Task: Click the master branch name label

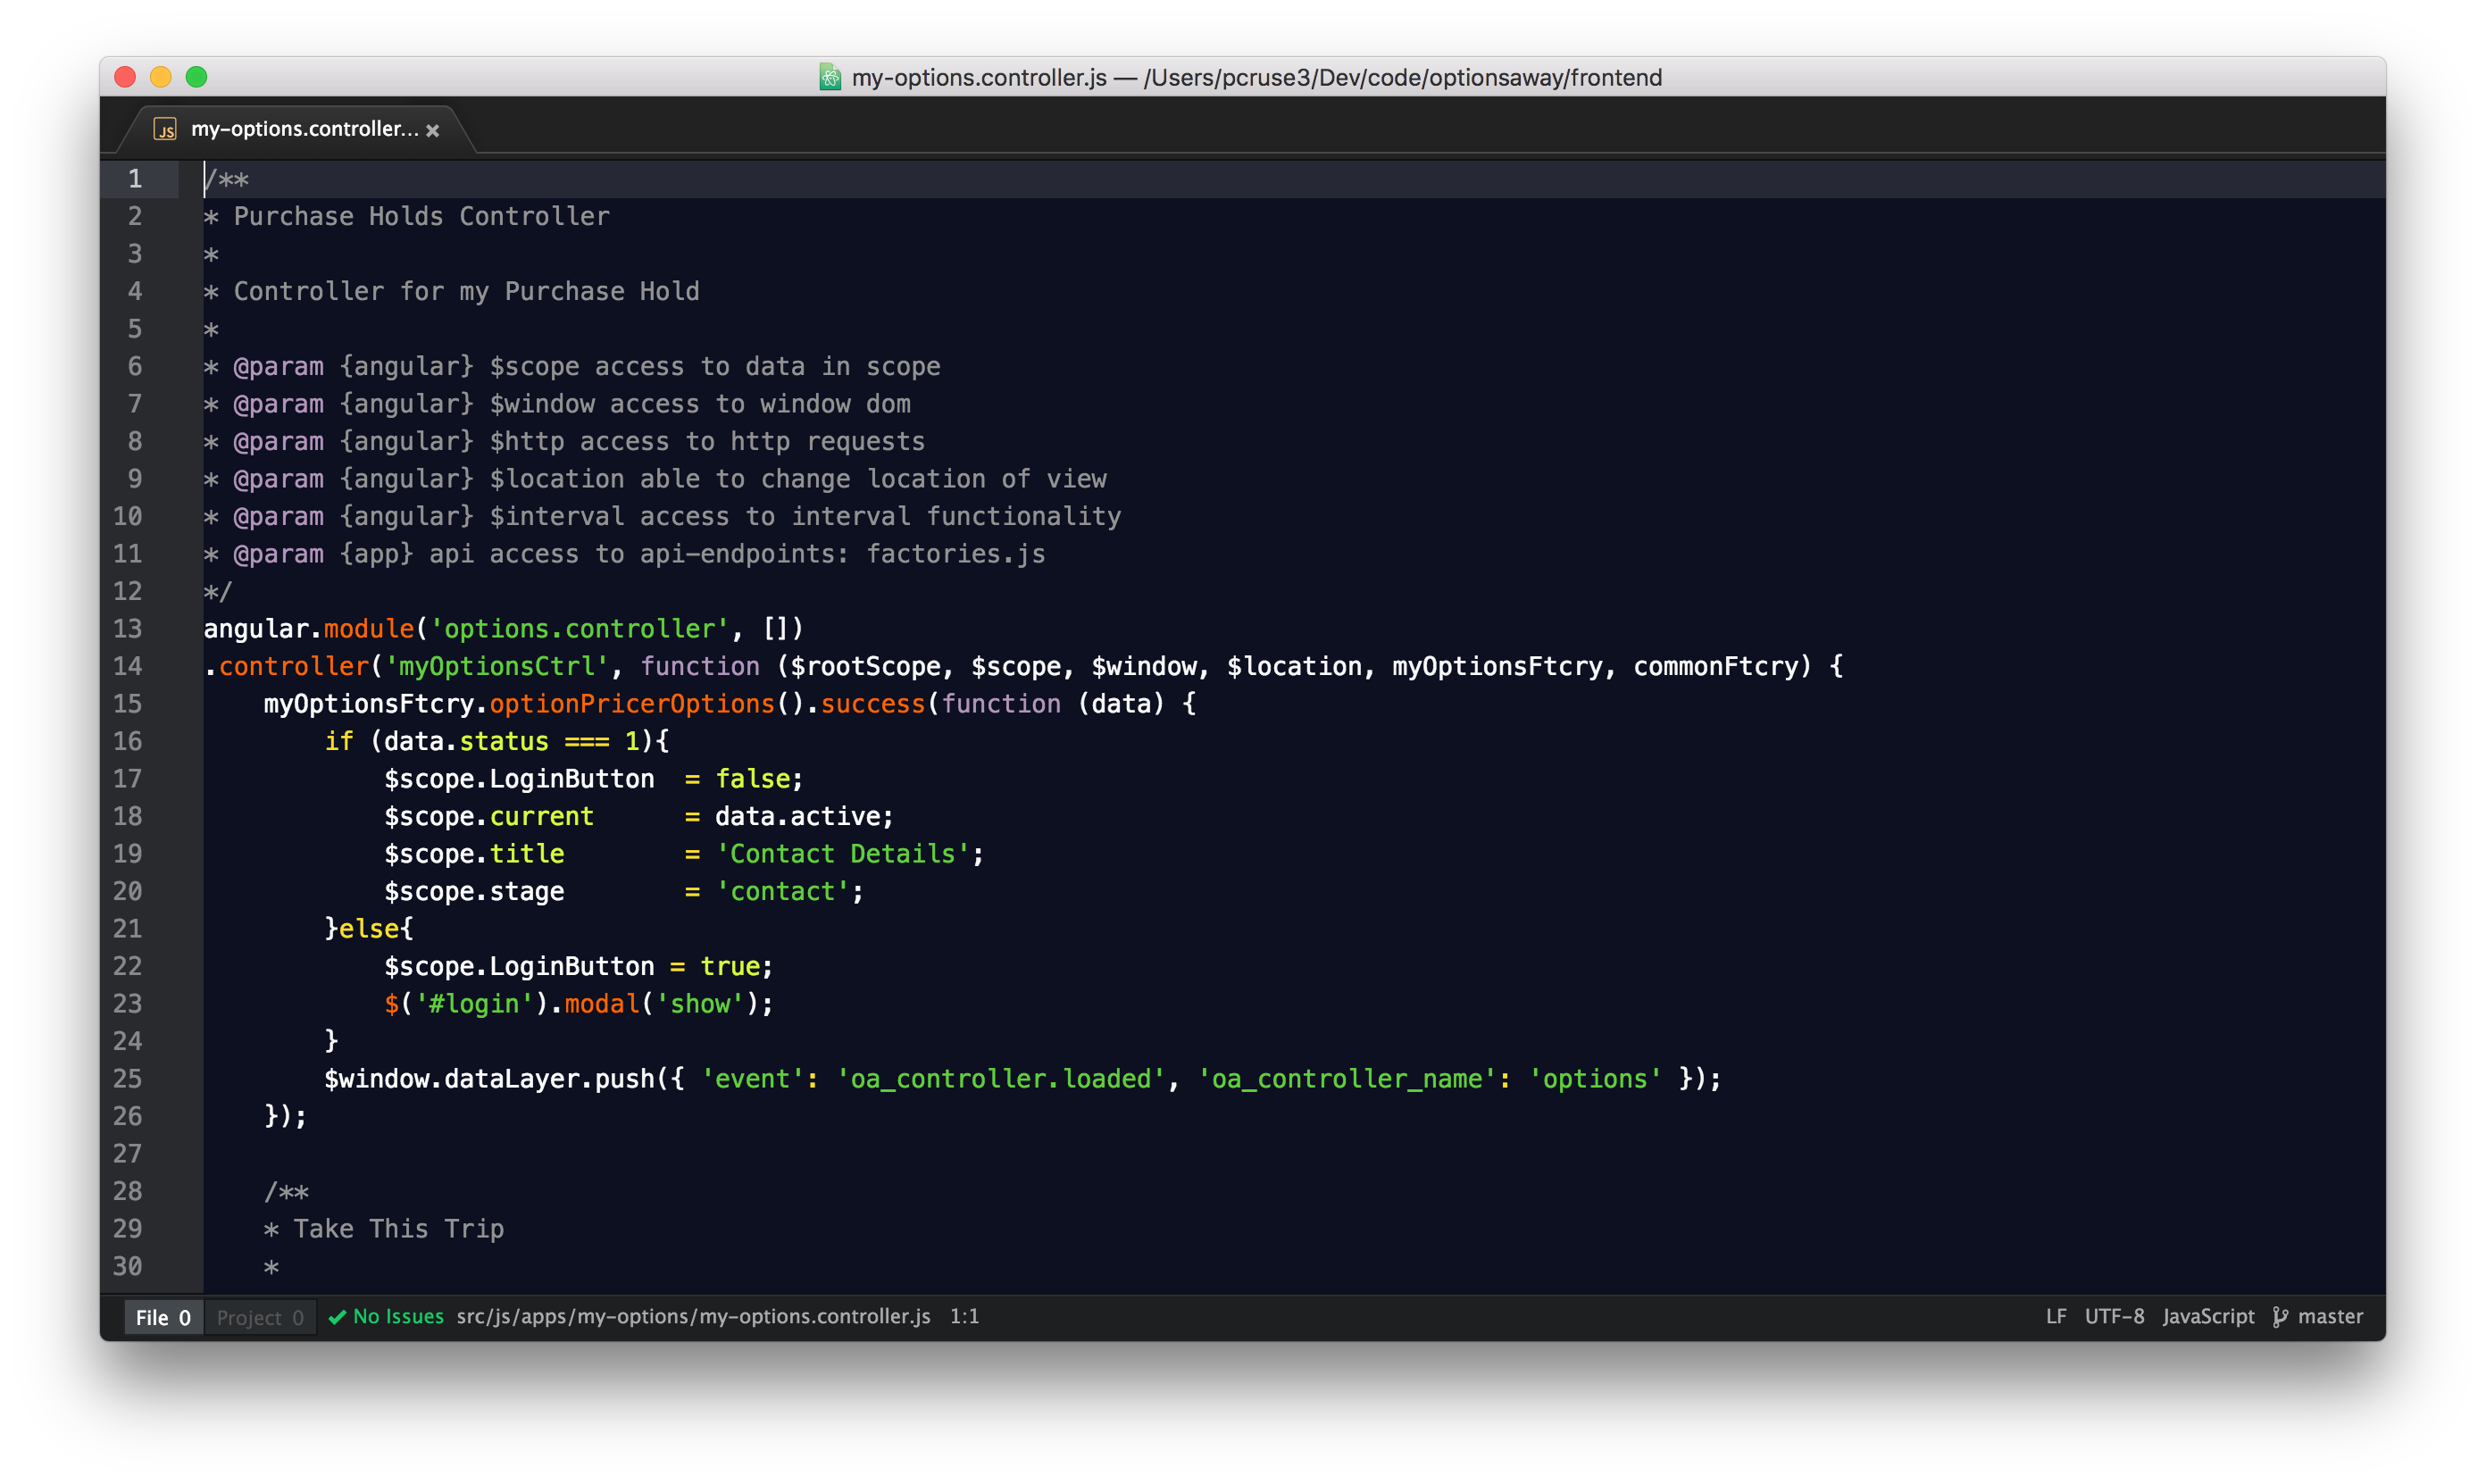Action: click(x=2330, y=1316)
